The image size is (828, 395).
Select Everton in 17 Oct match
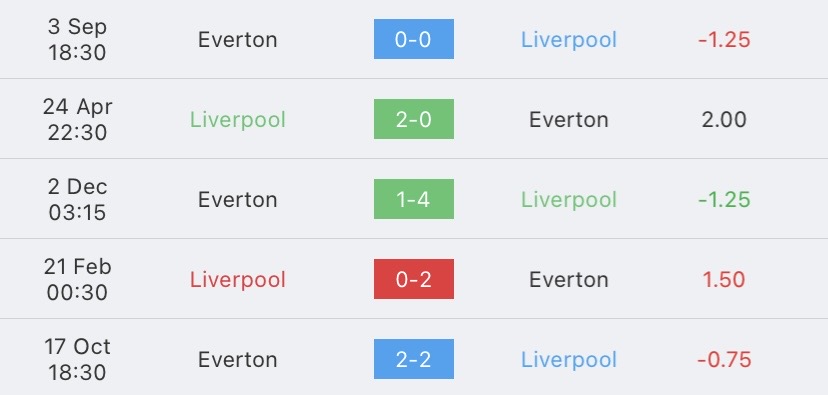[x=238, y=360]
